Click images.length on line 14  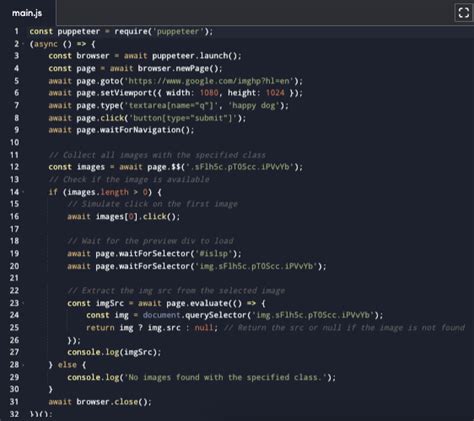click(x=98, y=192)
